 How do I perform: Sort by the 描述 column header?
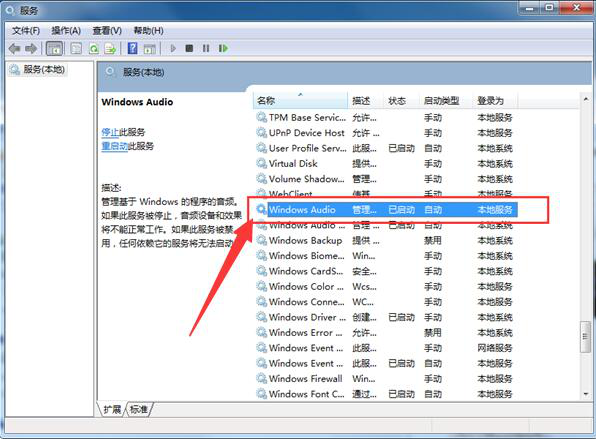365,101
